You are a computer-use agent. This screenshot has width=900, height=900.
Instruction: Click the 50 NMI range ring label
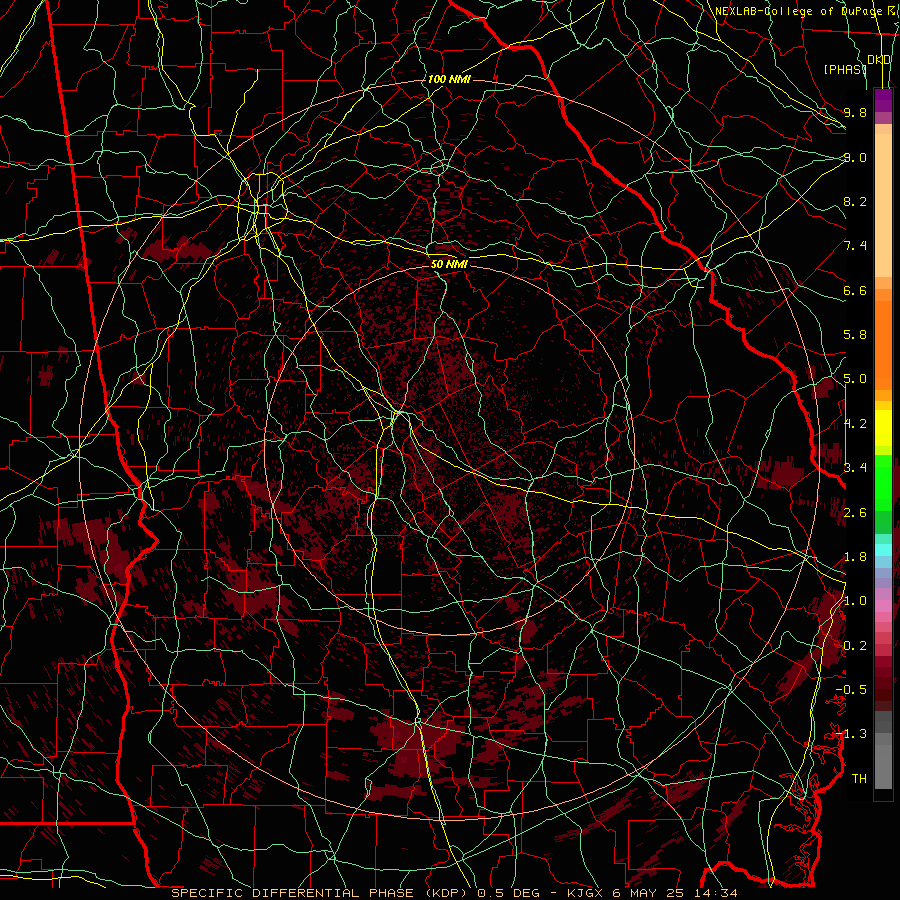tap(449, 264)
